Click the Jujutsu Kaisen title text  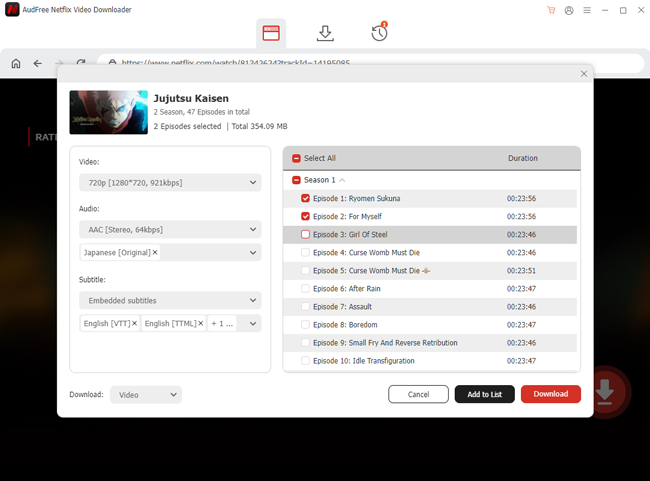191,99
